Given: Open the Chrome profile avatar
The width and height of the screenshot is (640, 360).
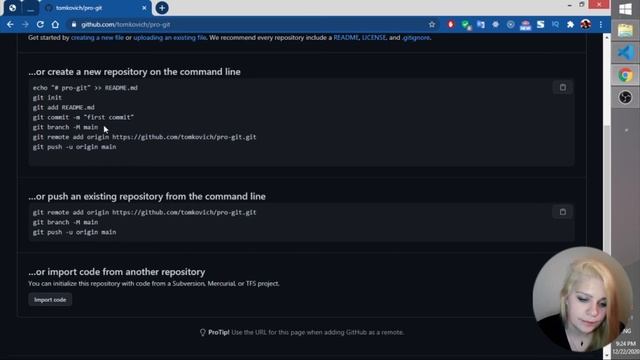Looking at the screenshot, I should point(586,24).
